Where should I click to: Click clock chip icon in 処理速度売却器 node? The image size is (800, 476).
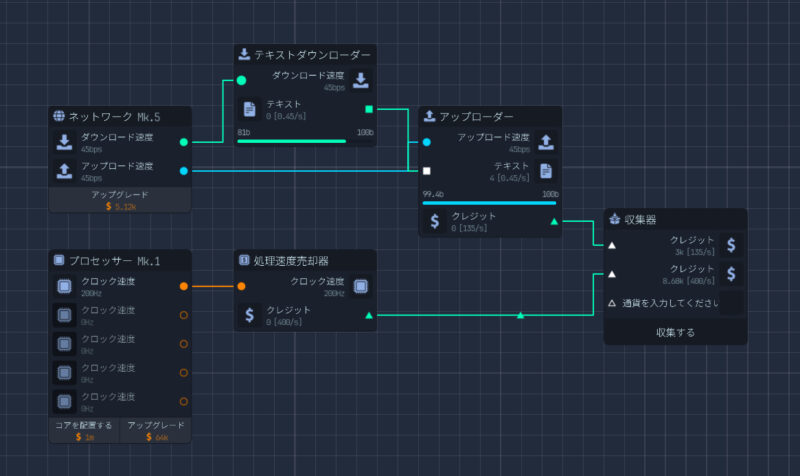(361, 286)
